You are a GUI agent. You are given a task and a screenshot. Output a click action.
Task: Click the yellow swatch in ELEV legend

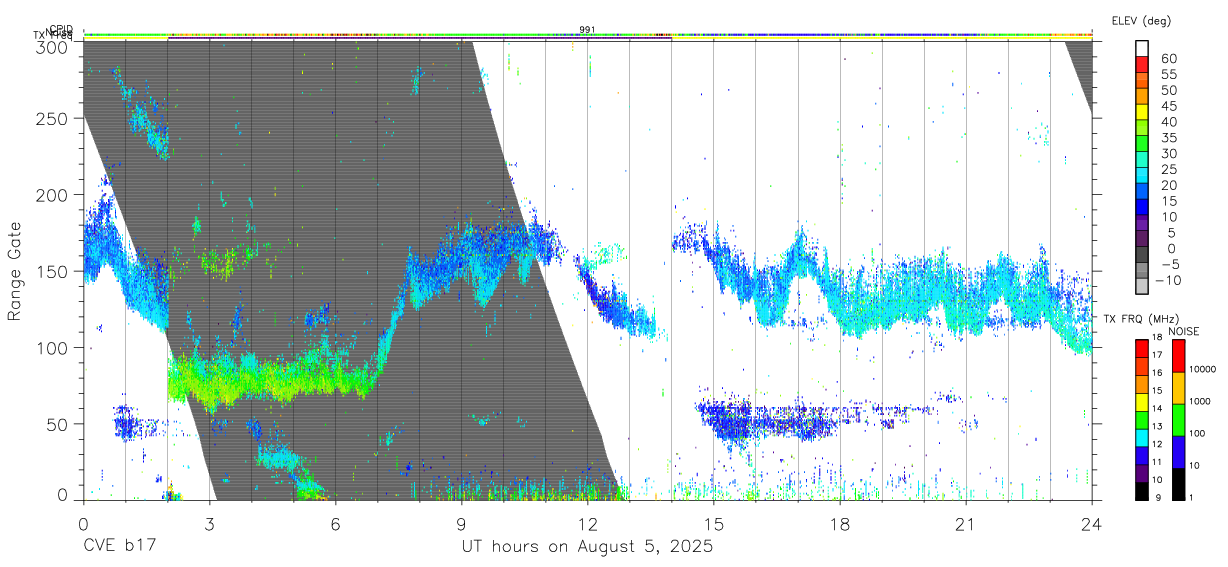tap(1143, 113)
